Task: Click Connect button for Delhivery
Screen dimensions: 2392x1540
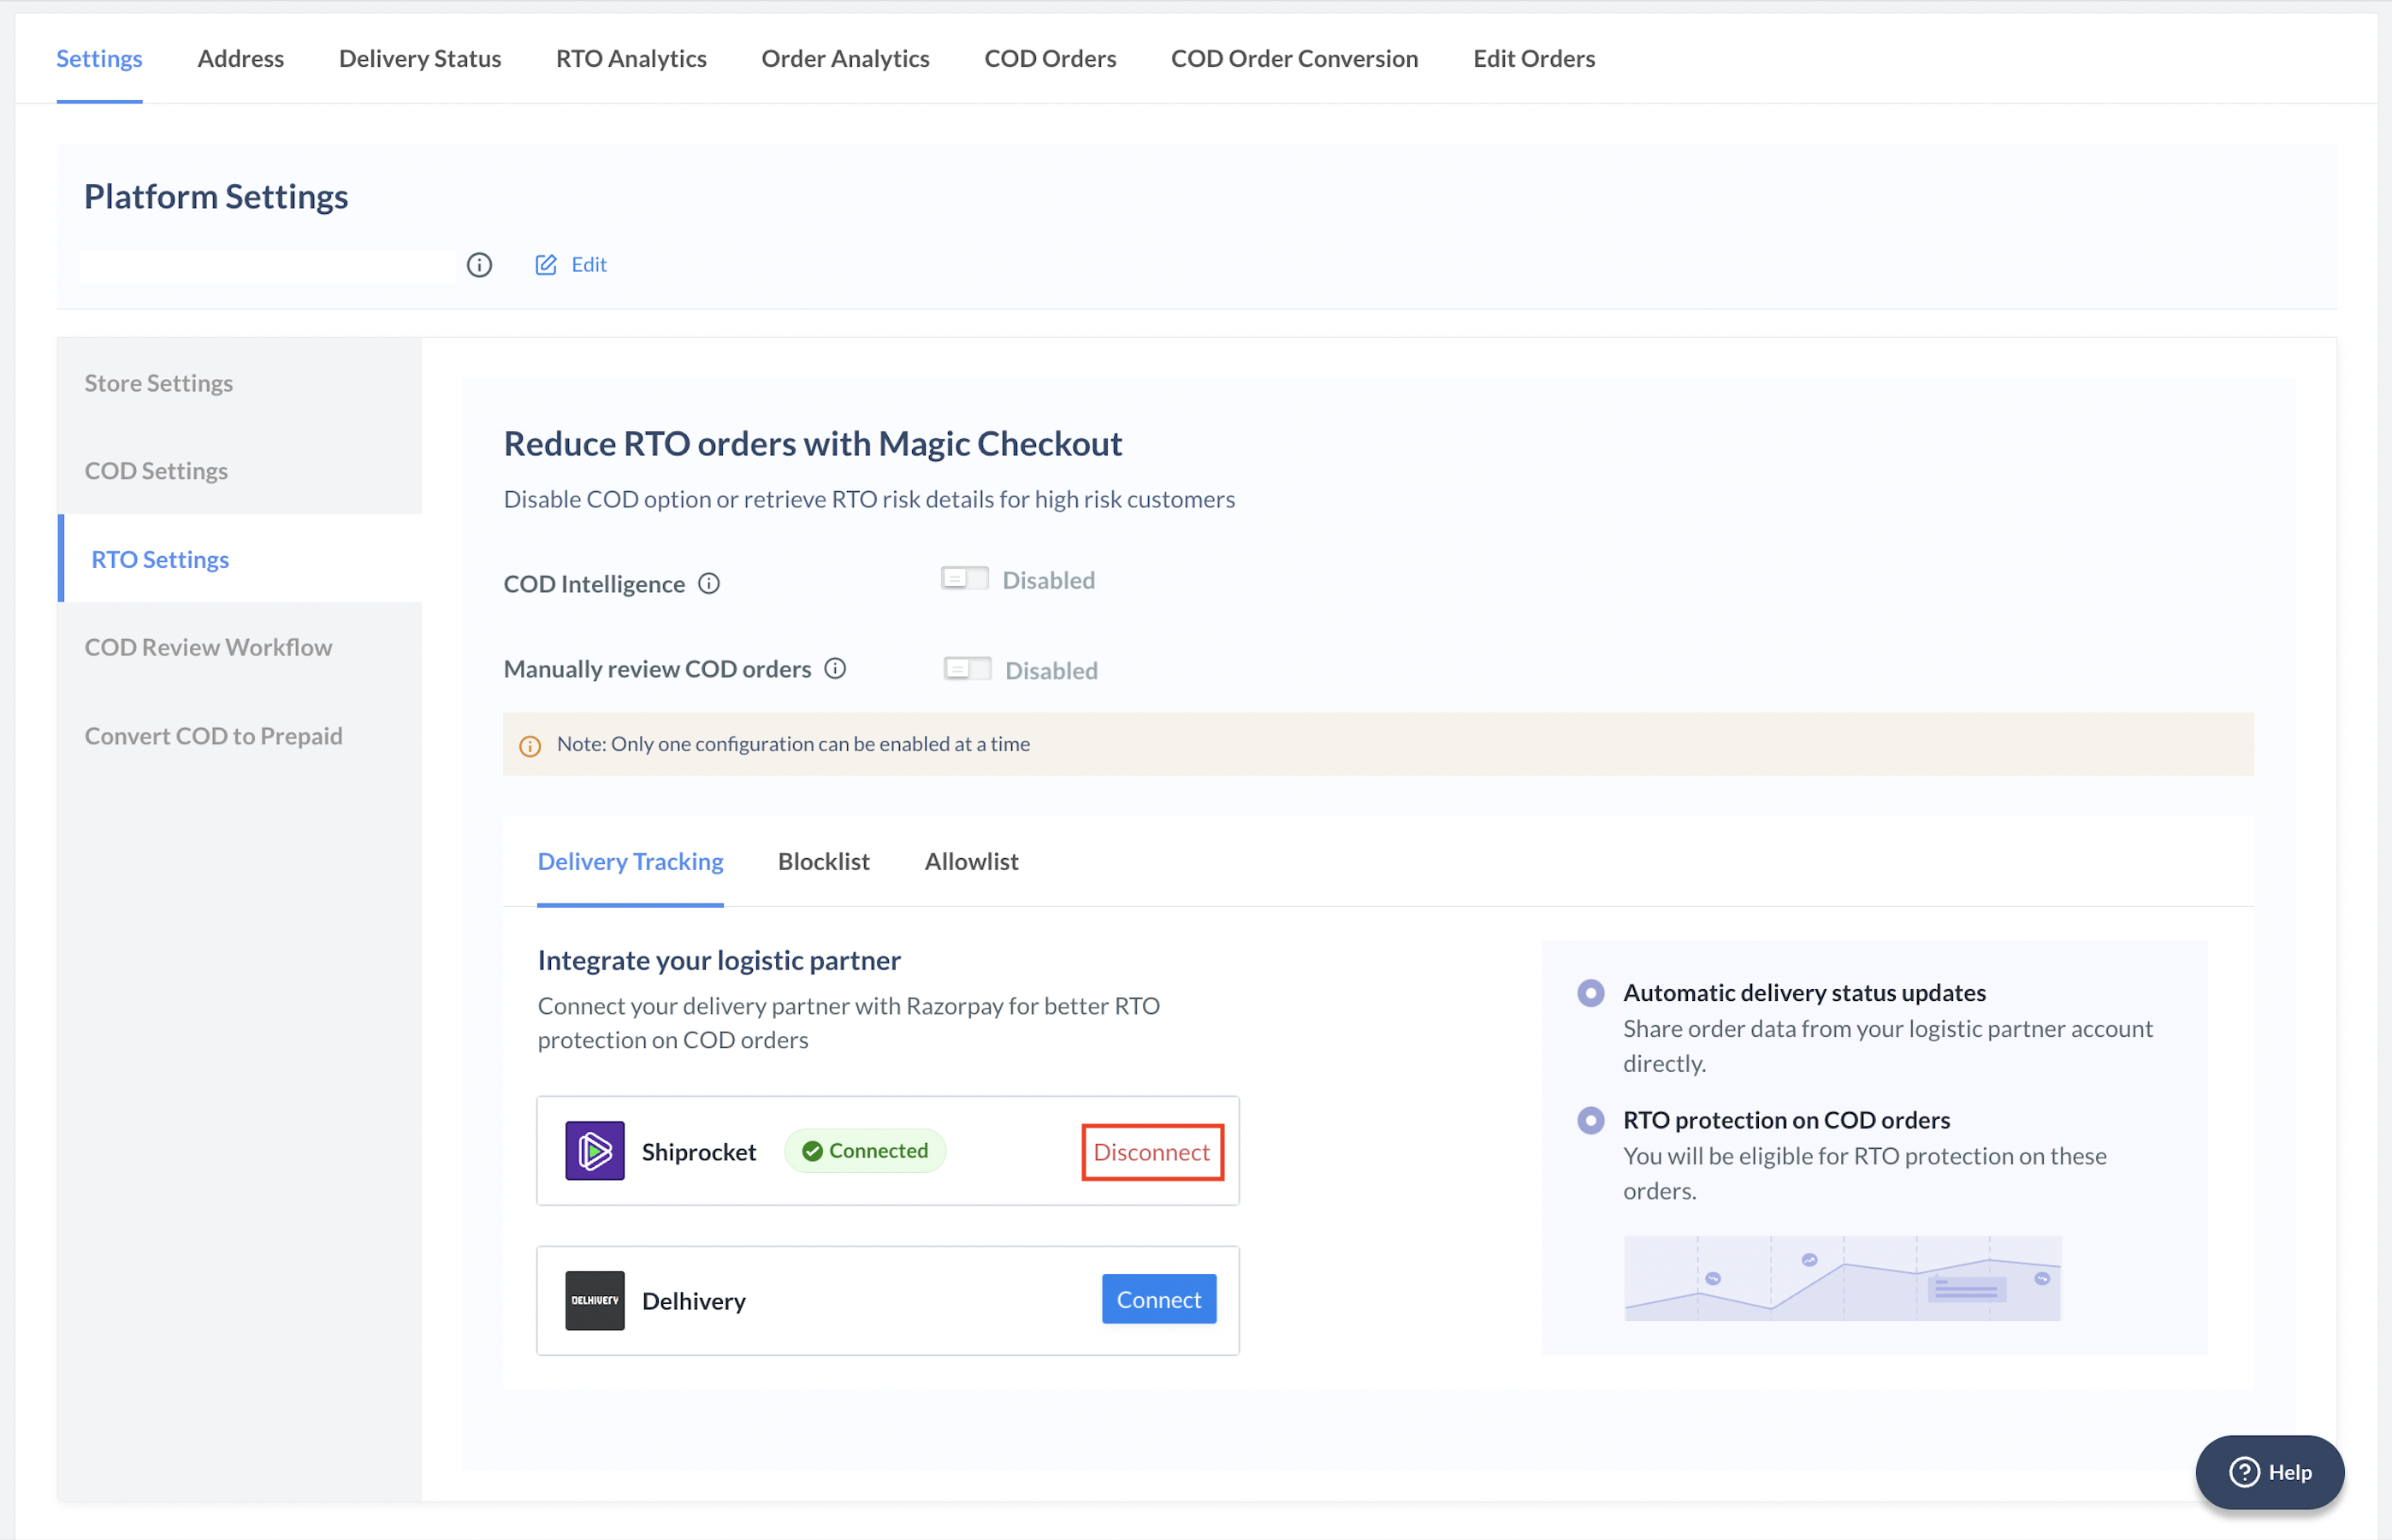Action: [1158, 1300]
